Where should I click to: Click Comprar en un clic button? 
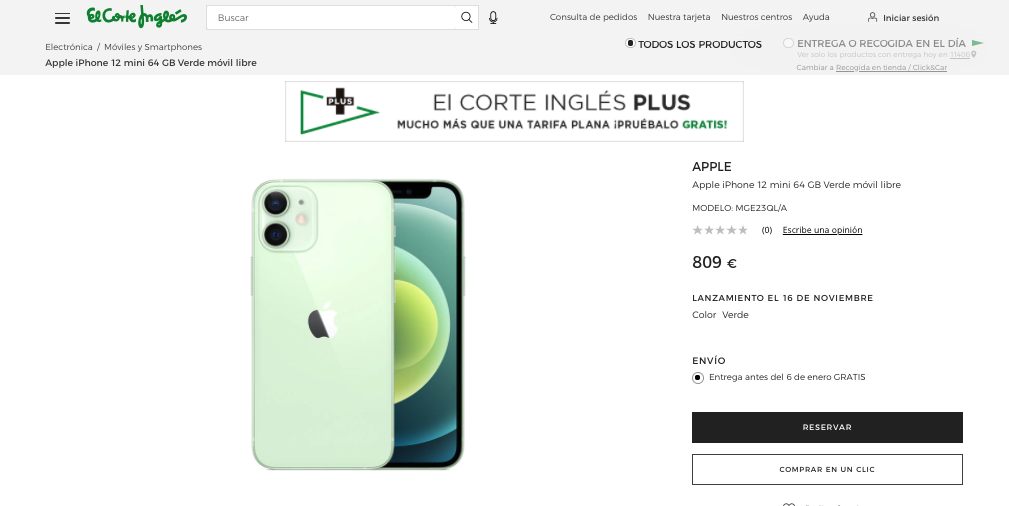827,469
